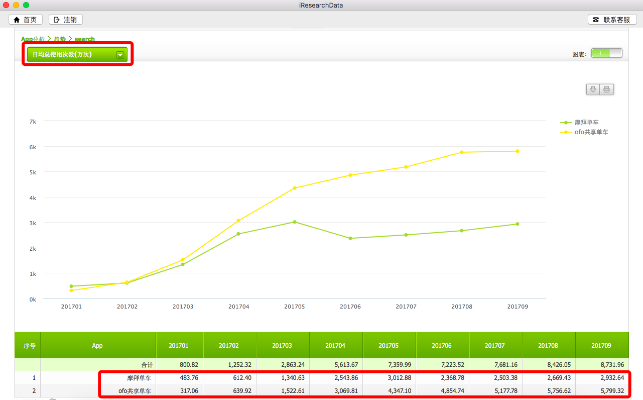Click 摩拜单车 data point at 201705
Image resolution: width=643 pixels, height=400 pixels.
click(x=294, y=222)
